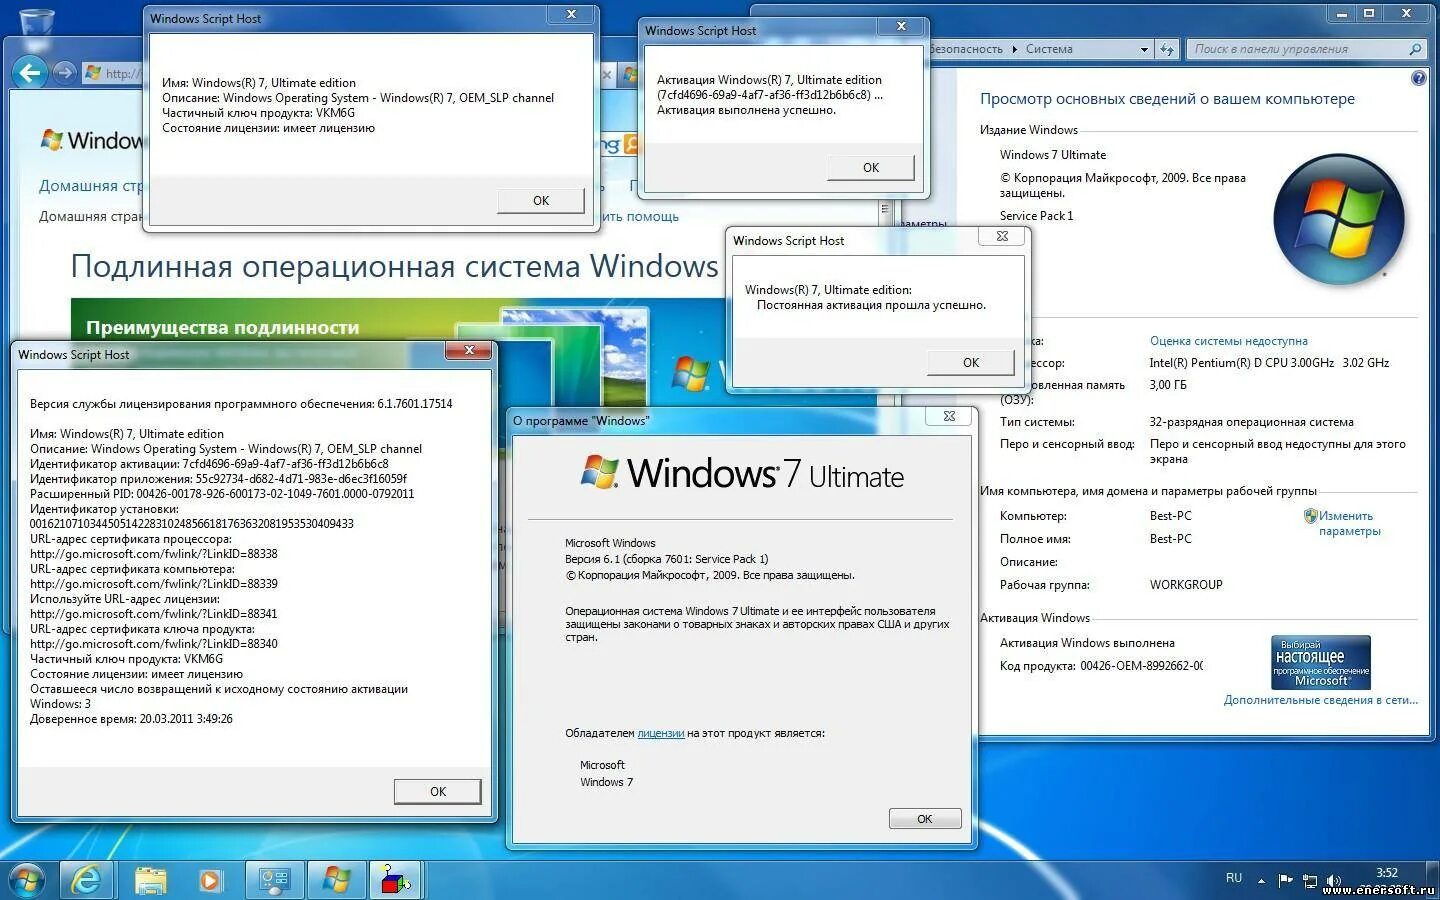1440x900 pixels.
Task: Minimize the Control Panel System window
Action: (x=1342, y=13)
